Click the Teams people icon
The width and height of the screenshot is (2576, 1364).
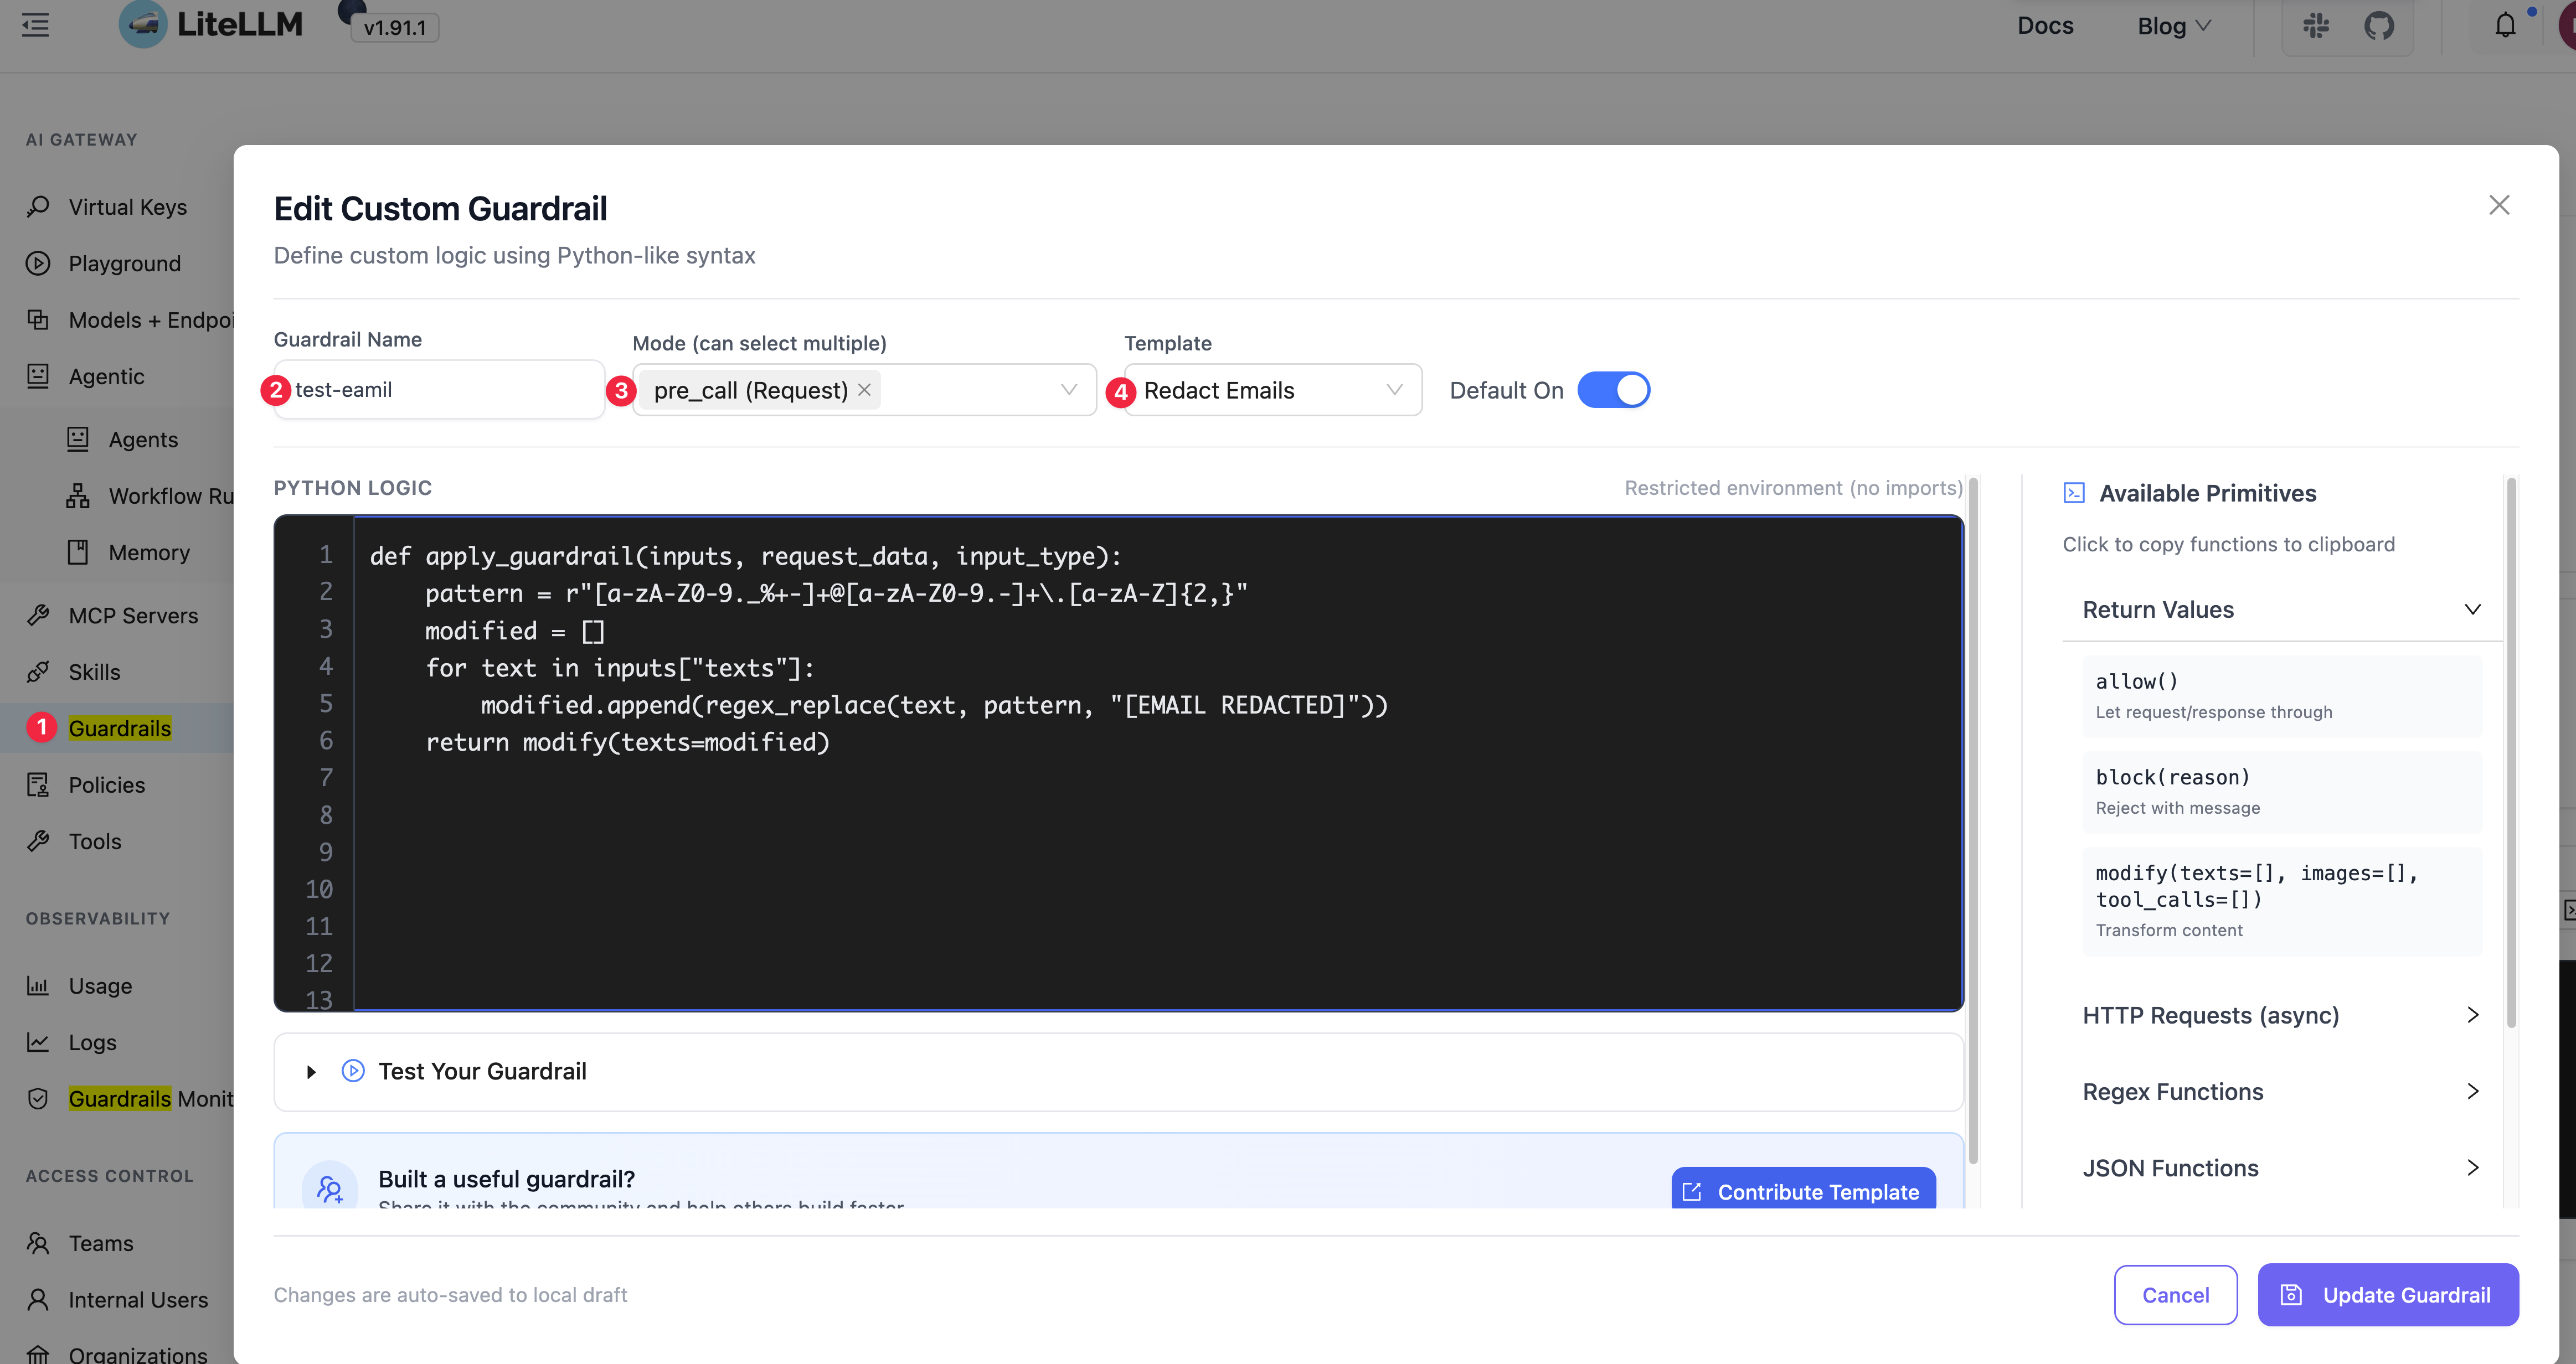(38, 1243)
